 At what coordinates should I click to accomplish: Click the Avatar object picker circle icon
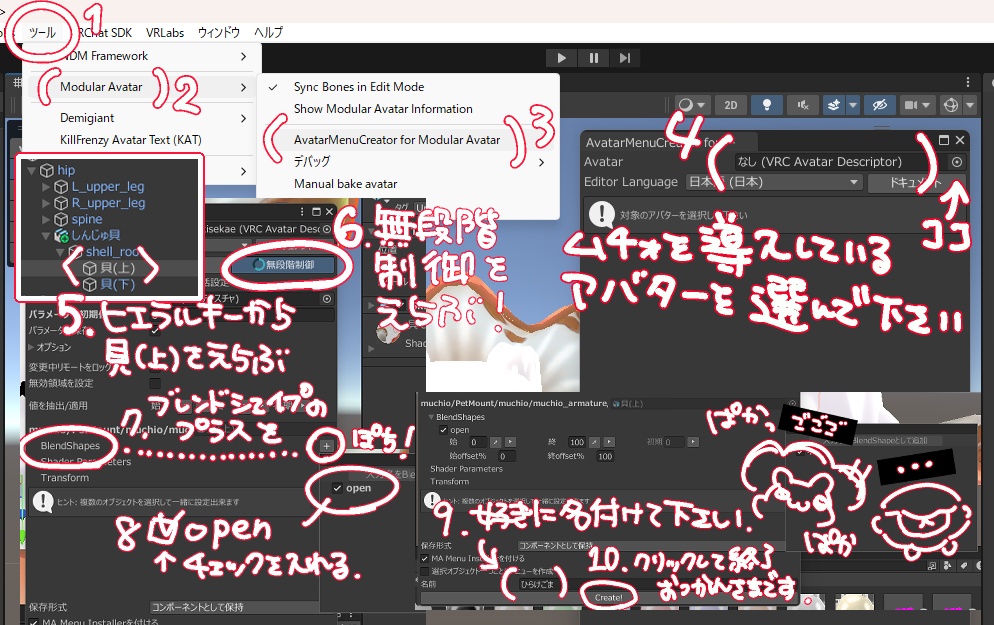pos(957,162)
